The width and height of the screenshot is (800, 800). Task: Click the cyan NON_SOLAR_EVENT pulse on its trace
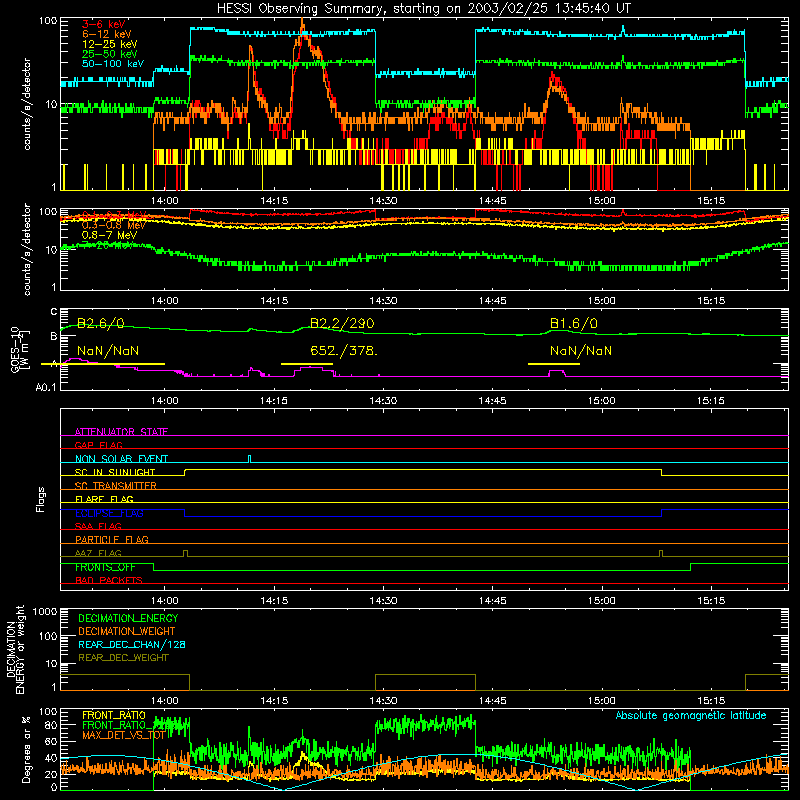249,459
